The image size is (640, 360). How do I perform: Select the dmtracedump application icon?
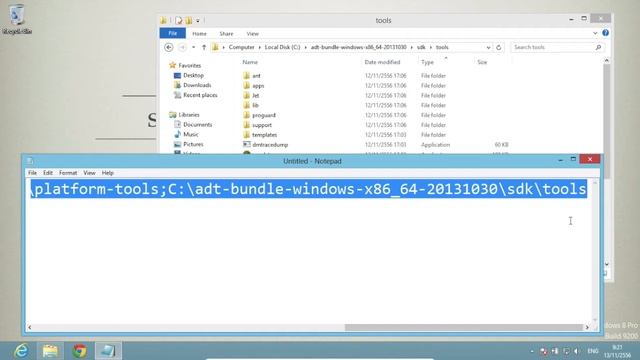pos(247,144)
